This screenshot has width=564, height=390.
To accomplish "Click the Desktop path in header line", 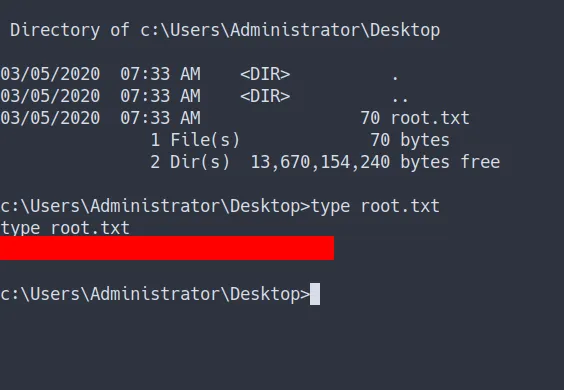I will pos(290,30).
